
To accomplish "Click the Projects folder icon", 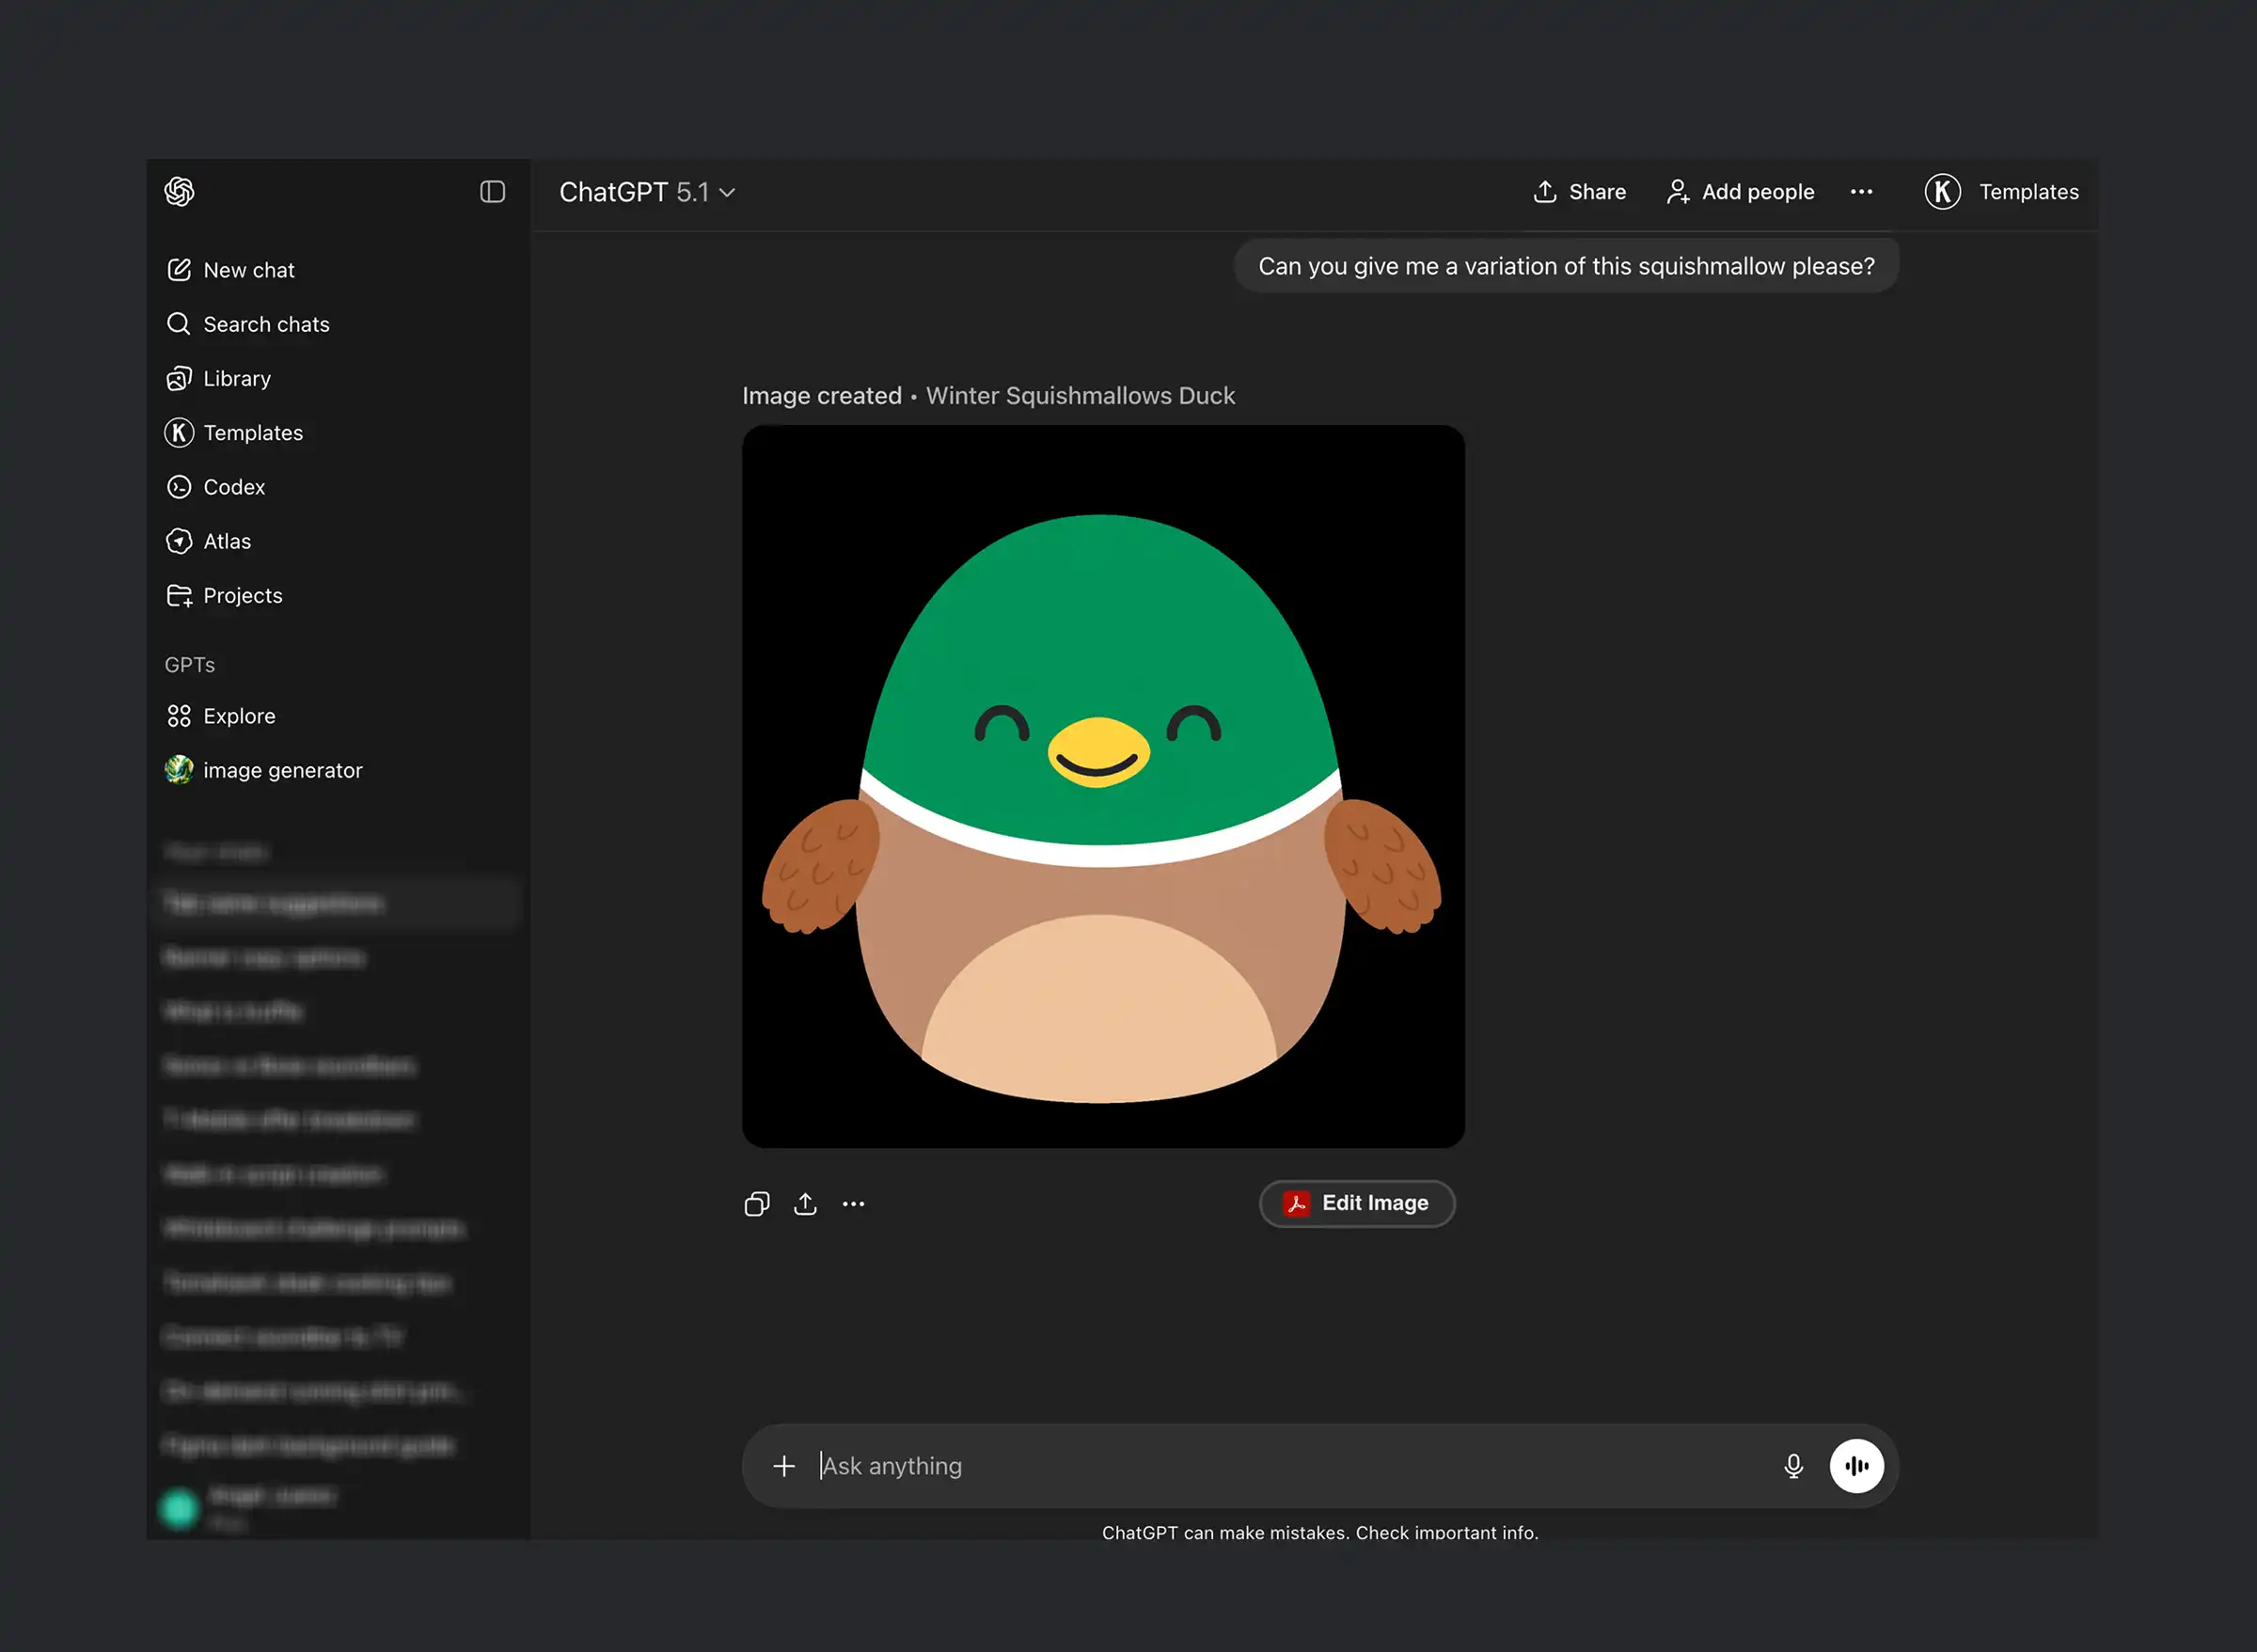I will (179, 596).
